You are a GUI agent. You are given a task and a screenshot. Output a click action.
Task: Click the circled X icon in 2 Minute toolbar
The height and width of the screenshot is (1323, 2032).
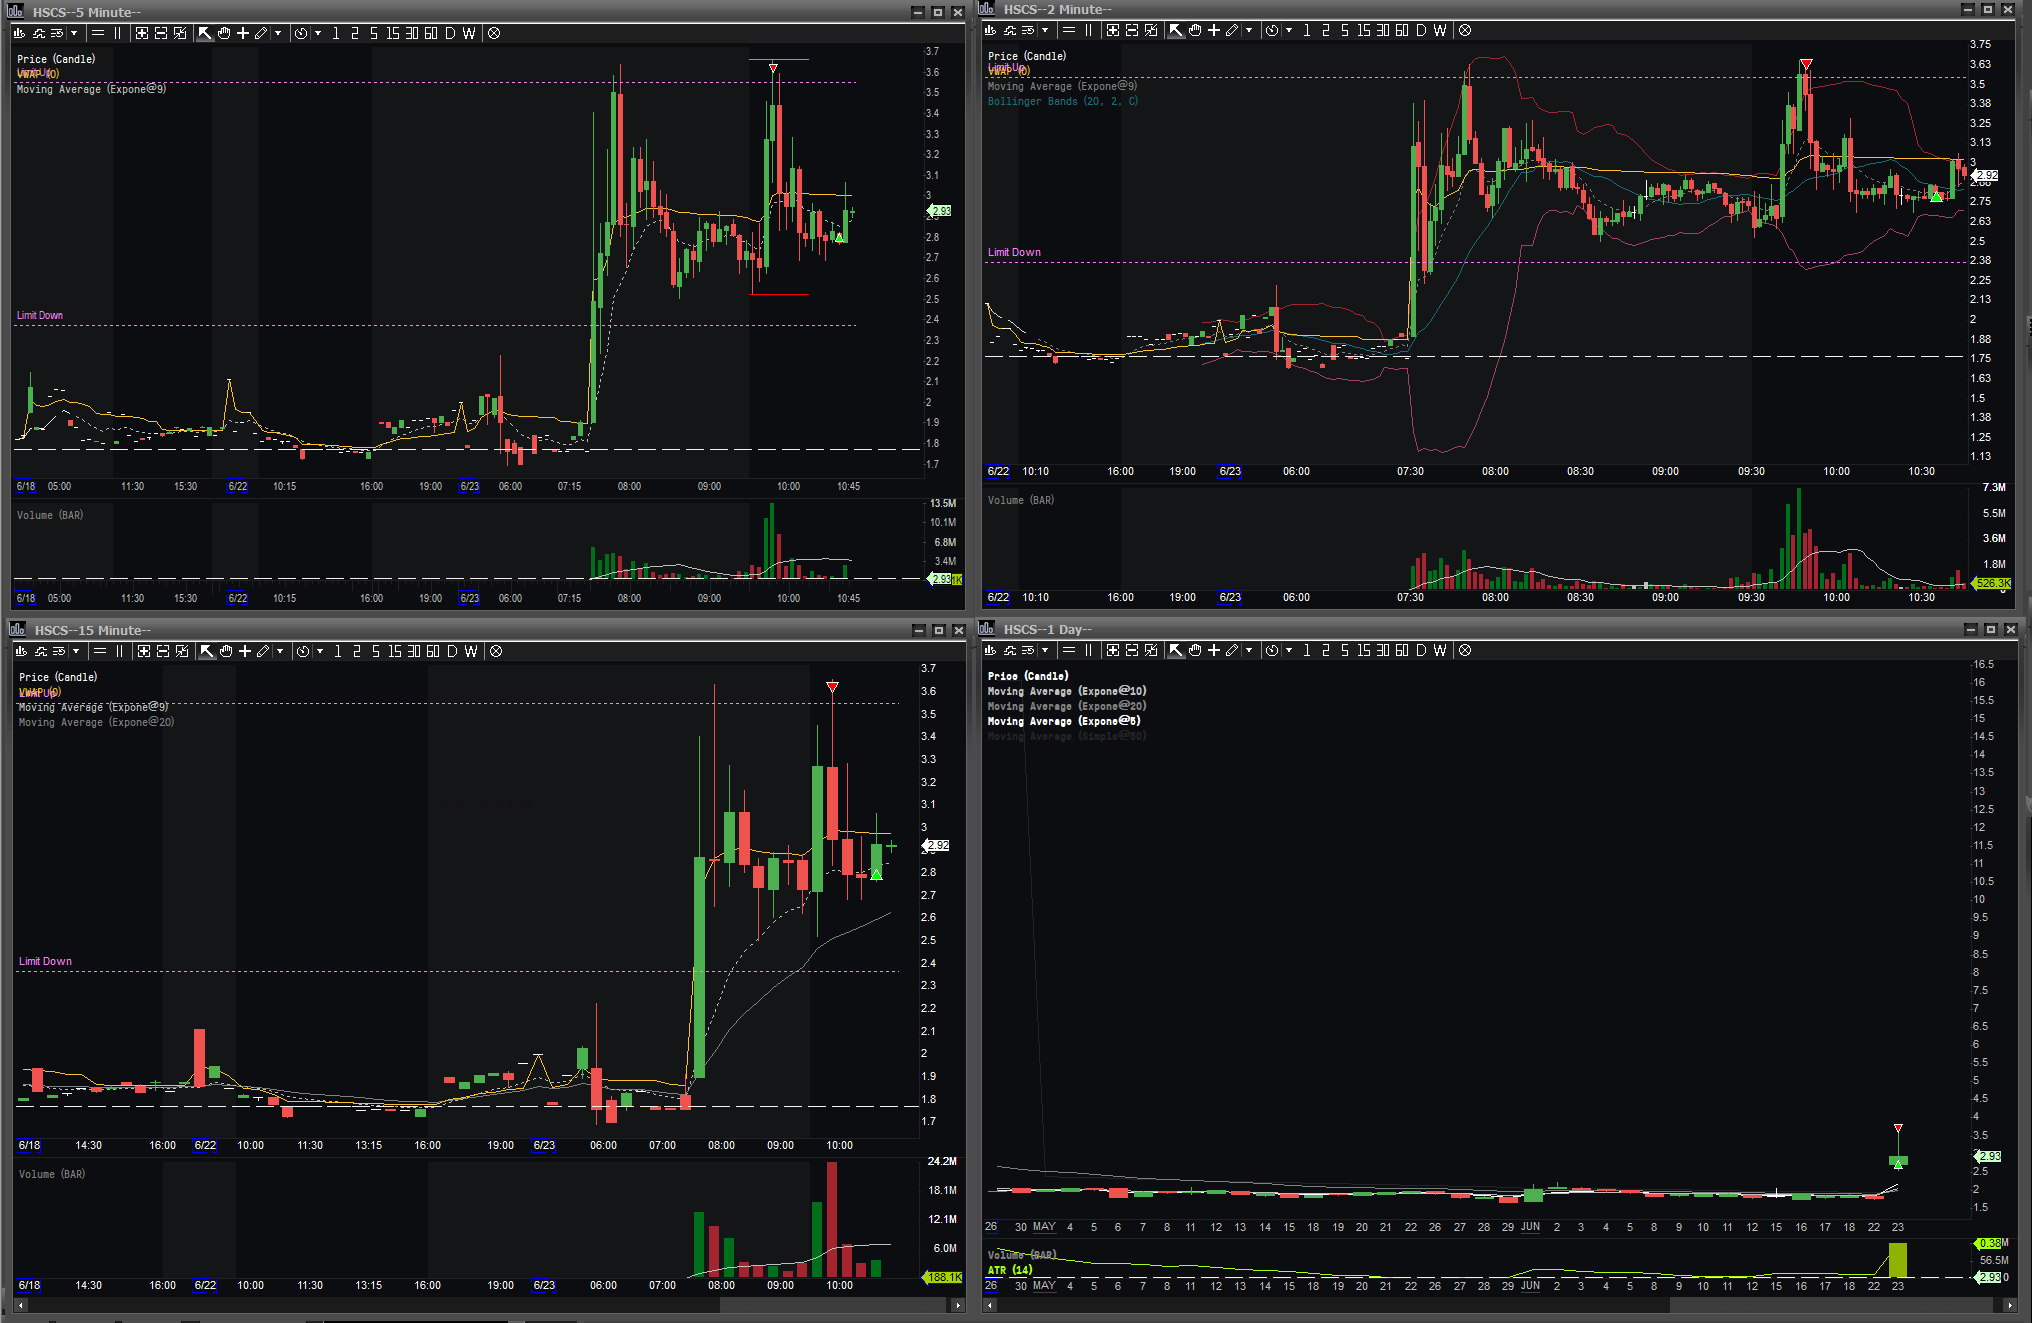point(1465,30)
